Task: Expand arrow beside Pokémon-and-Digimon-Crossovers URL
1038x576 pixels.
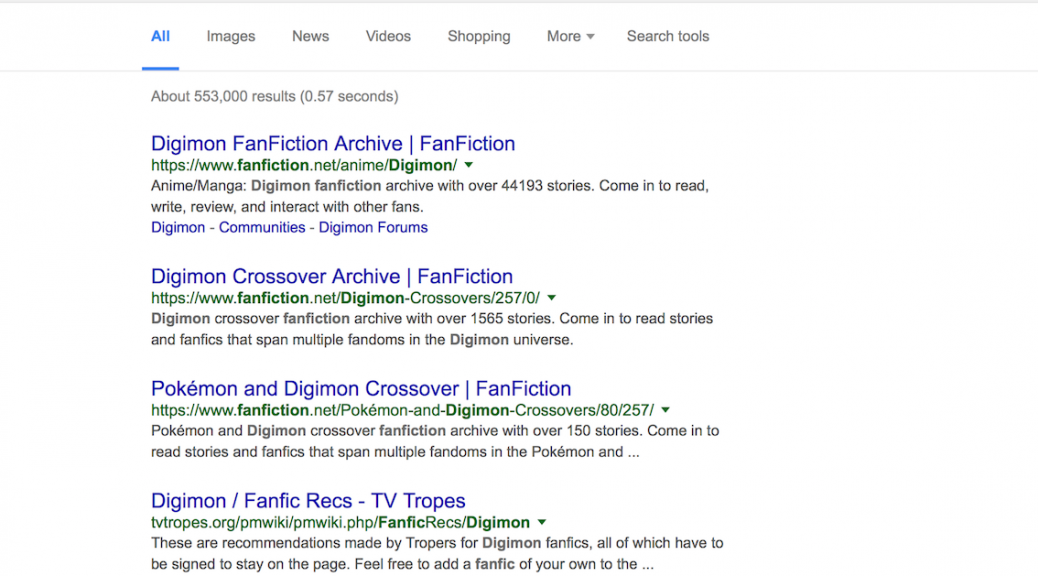Action: 666,410
